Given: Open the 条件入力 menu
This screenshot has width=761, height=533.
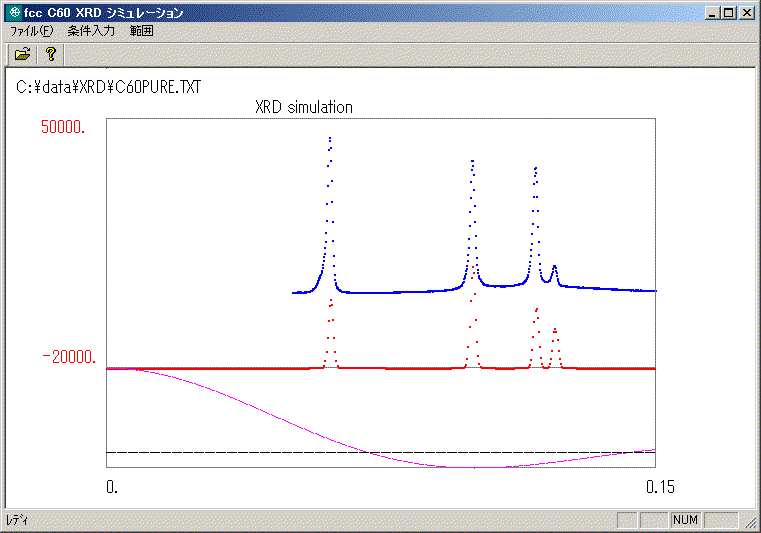Looking at the screenshot, I should [x=91, y=32].
